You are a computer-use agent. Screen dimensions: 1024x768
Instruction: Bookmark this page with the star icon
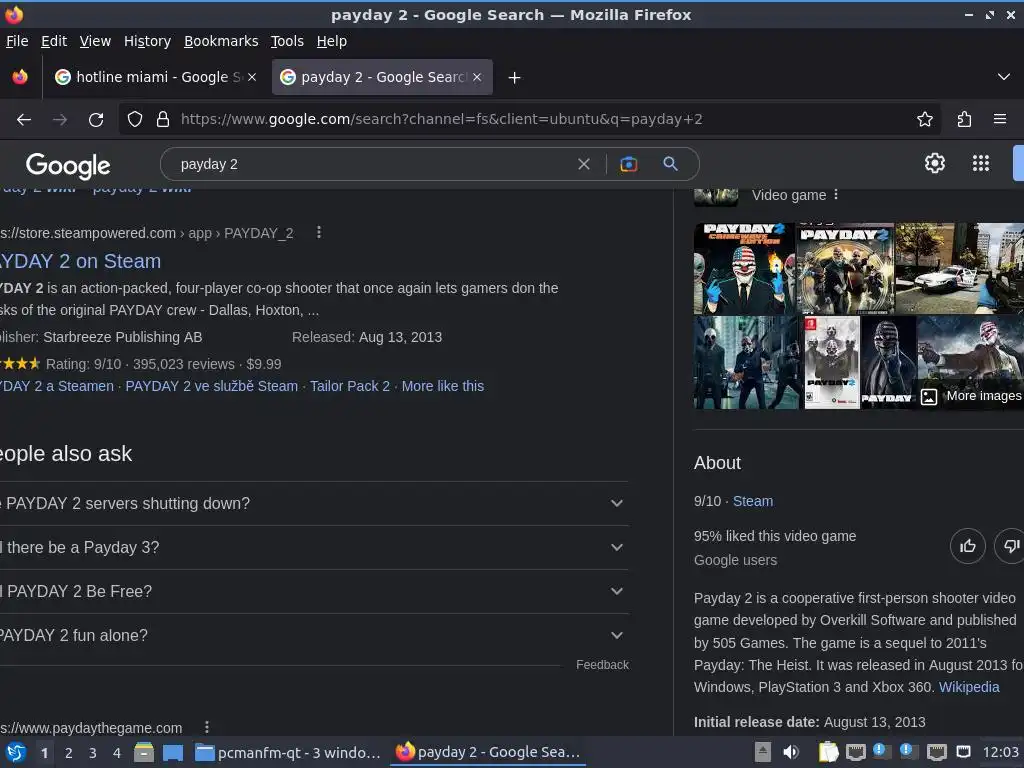click(x=924, y=119)
